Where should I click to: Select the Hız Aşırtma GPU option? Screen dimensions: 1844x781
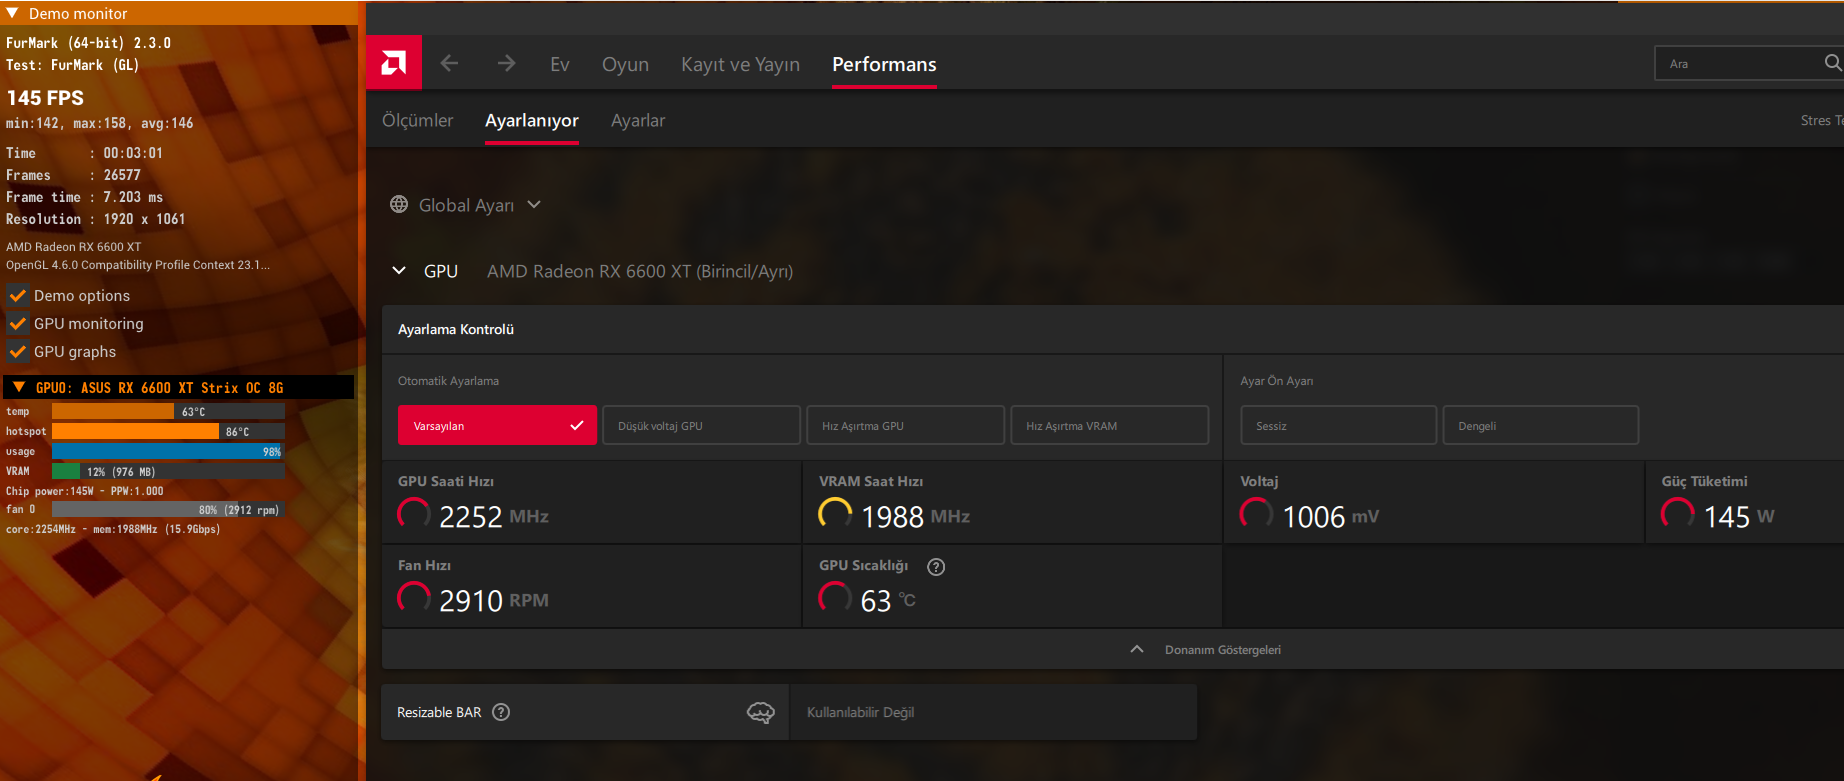[x=905, y=425]
